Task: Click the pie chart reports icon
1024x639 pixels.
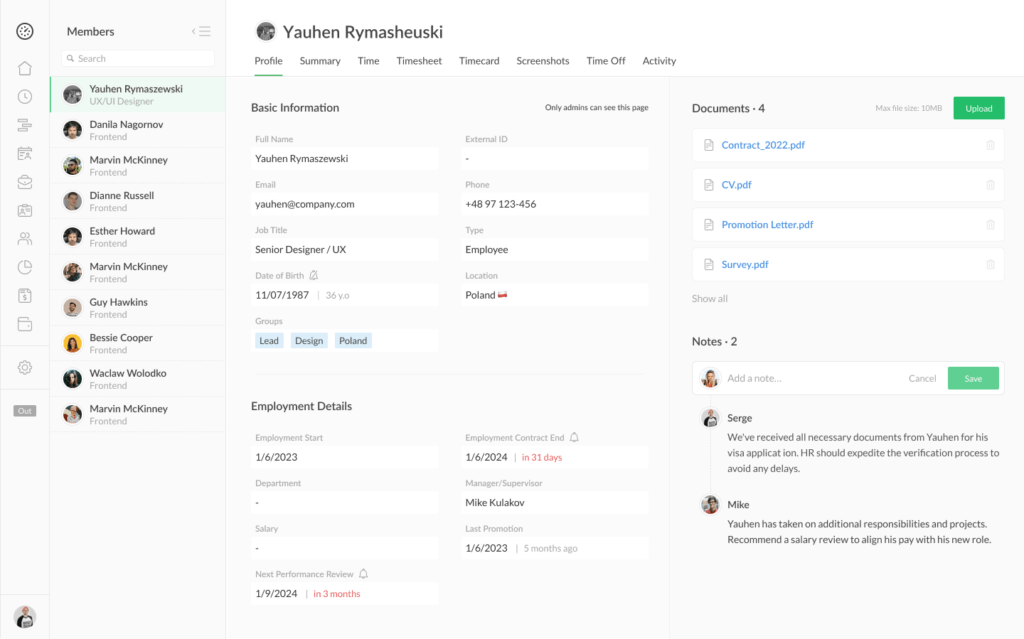Action: click(24, 266)
